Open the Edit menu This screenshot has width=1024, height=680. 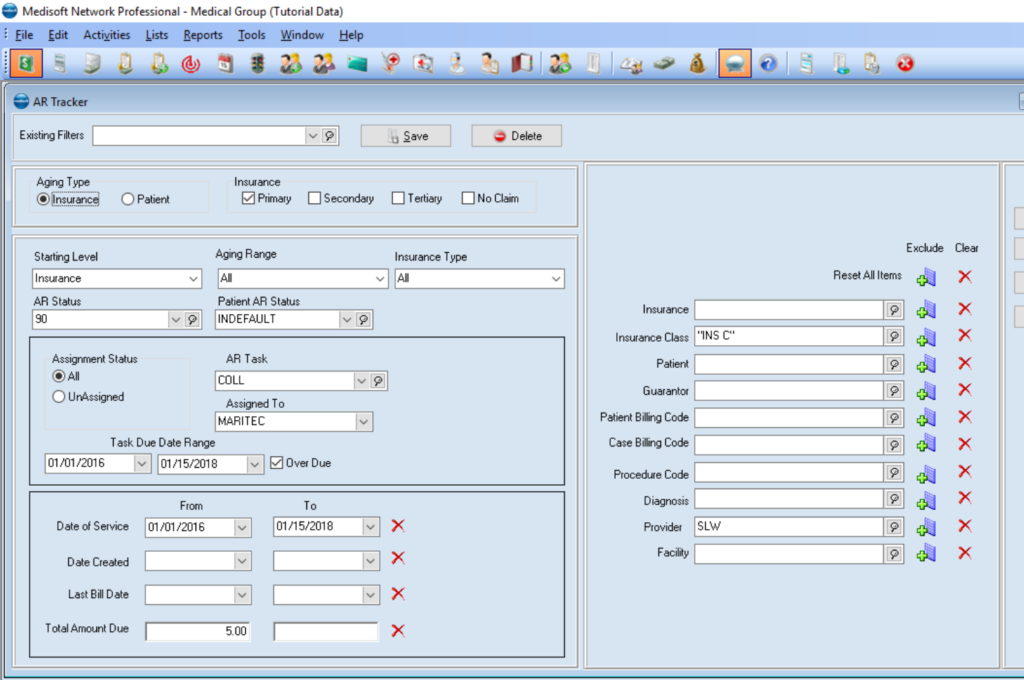(x=57, y=35)
